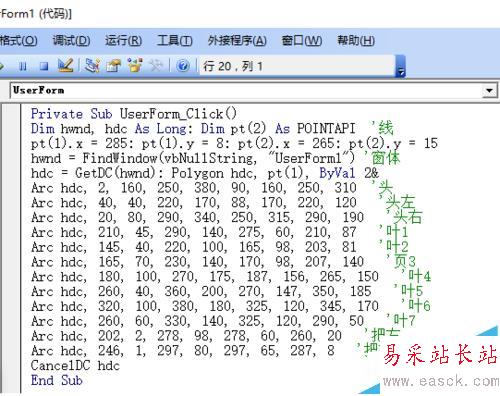
Task: Click the CancelDC hdc line
Action: 75,365
